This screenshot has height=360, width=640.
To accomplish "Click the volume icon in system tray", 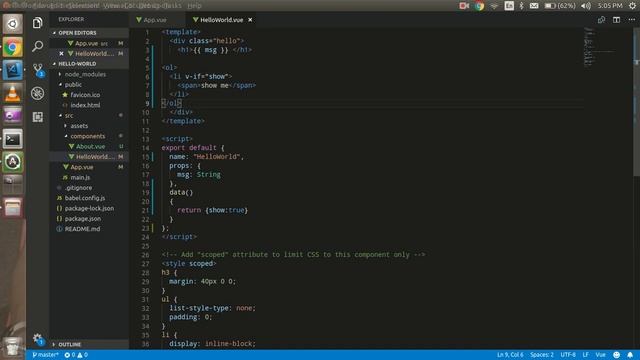I will pyautogui.click(x=586, y=6).
